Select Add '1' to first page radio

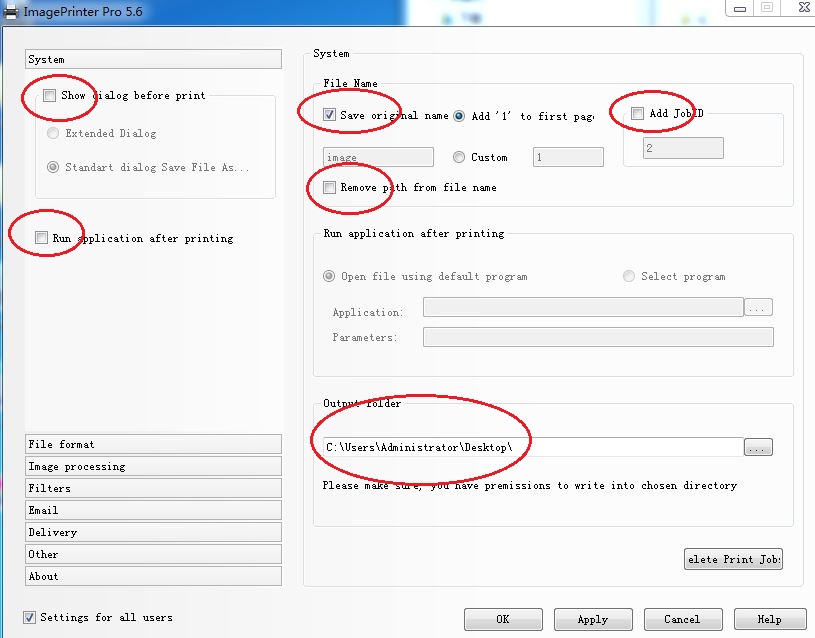[459, 116]
